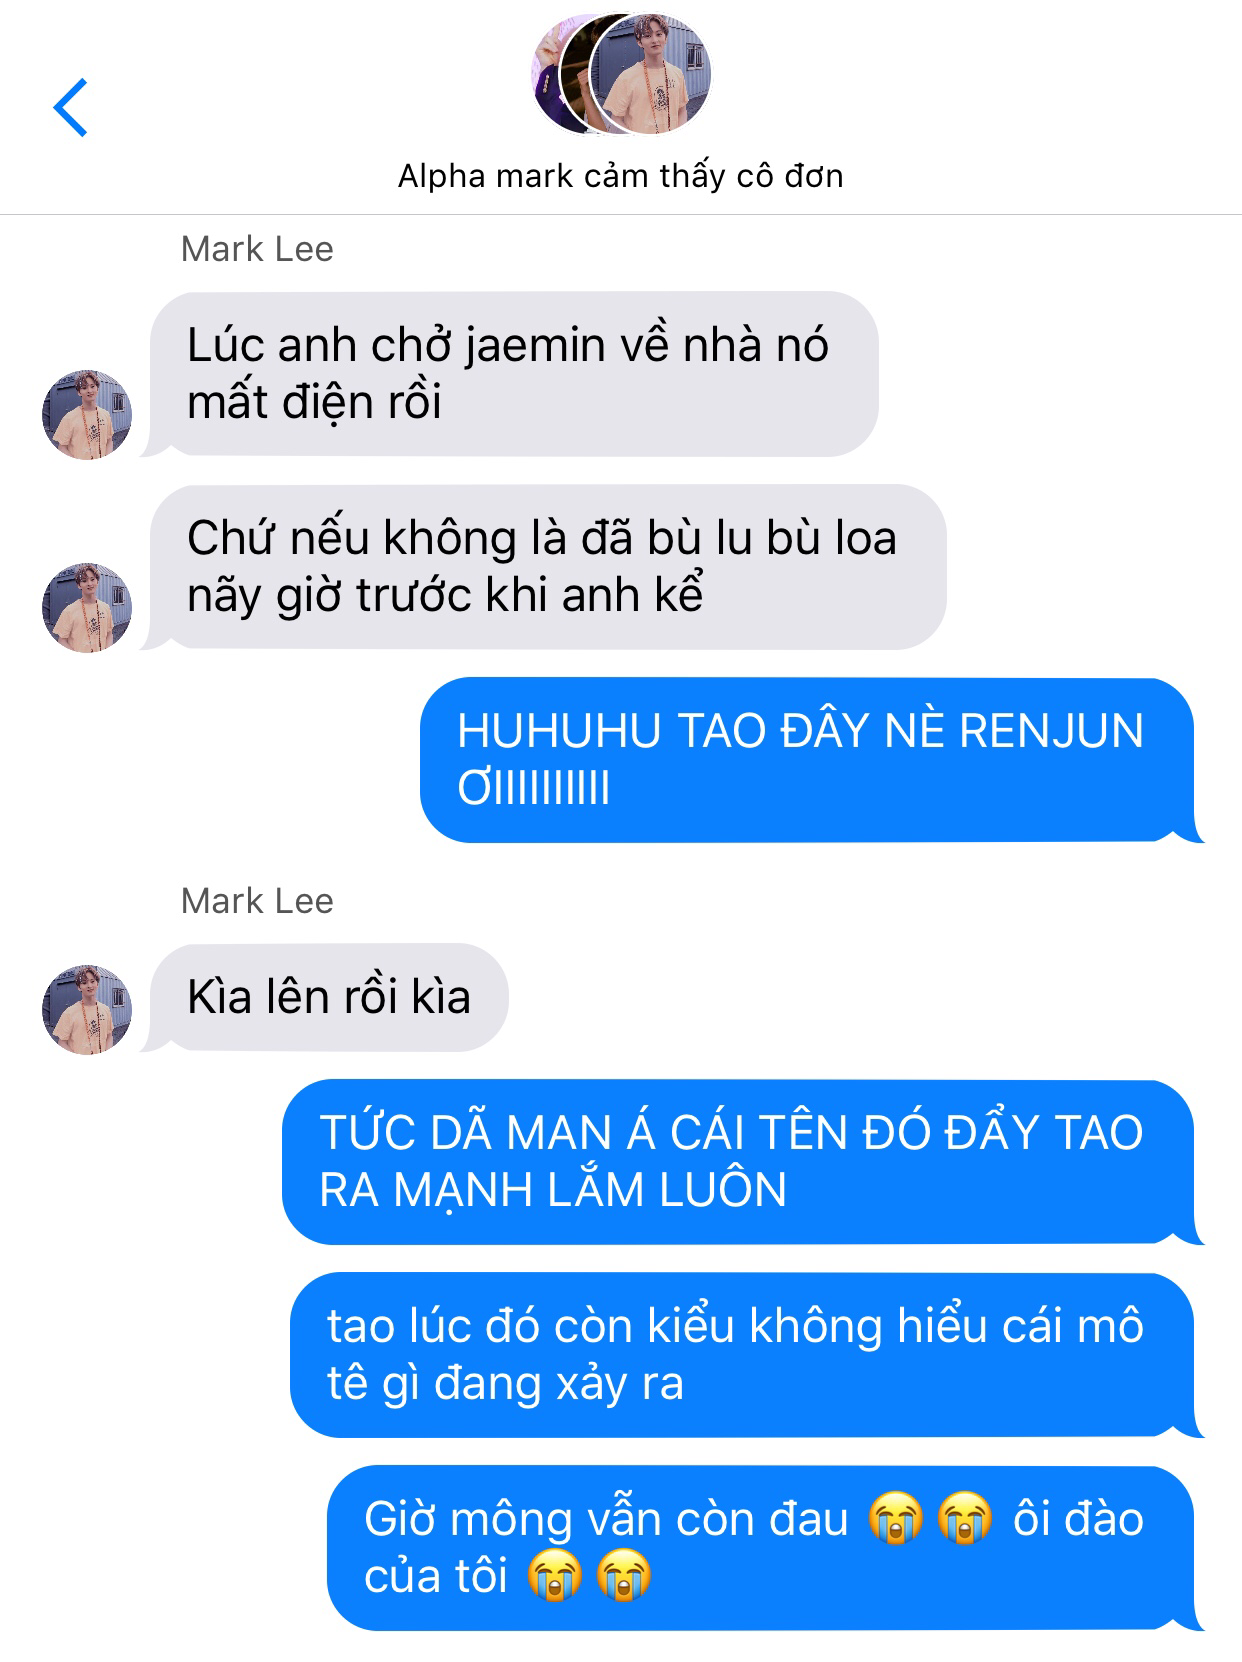Select the 'tao lúc đó còn kiểu' bubble

pos(746,1355)
